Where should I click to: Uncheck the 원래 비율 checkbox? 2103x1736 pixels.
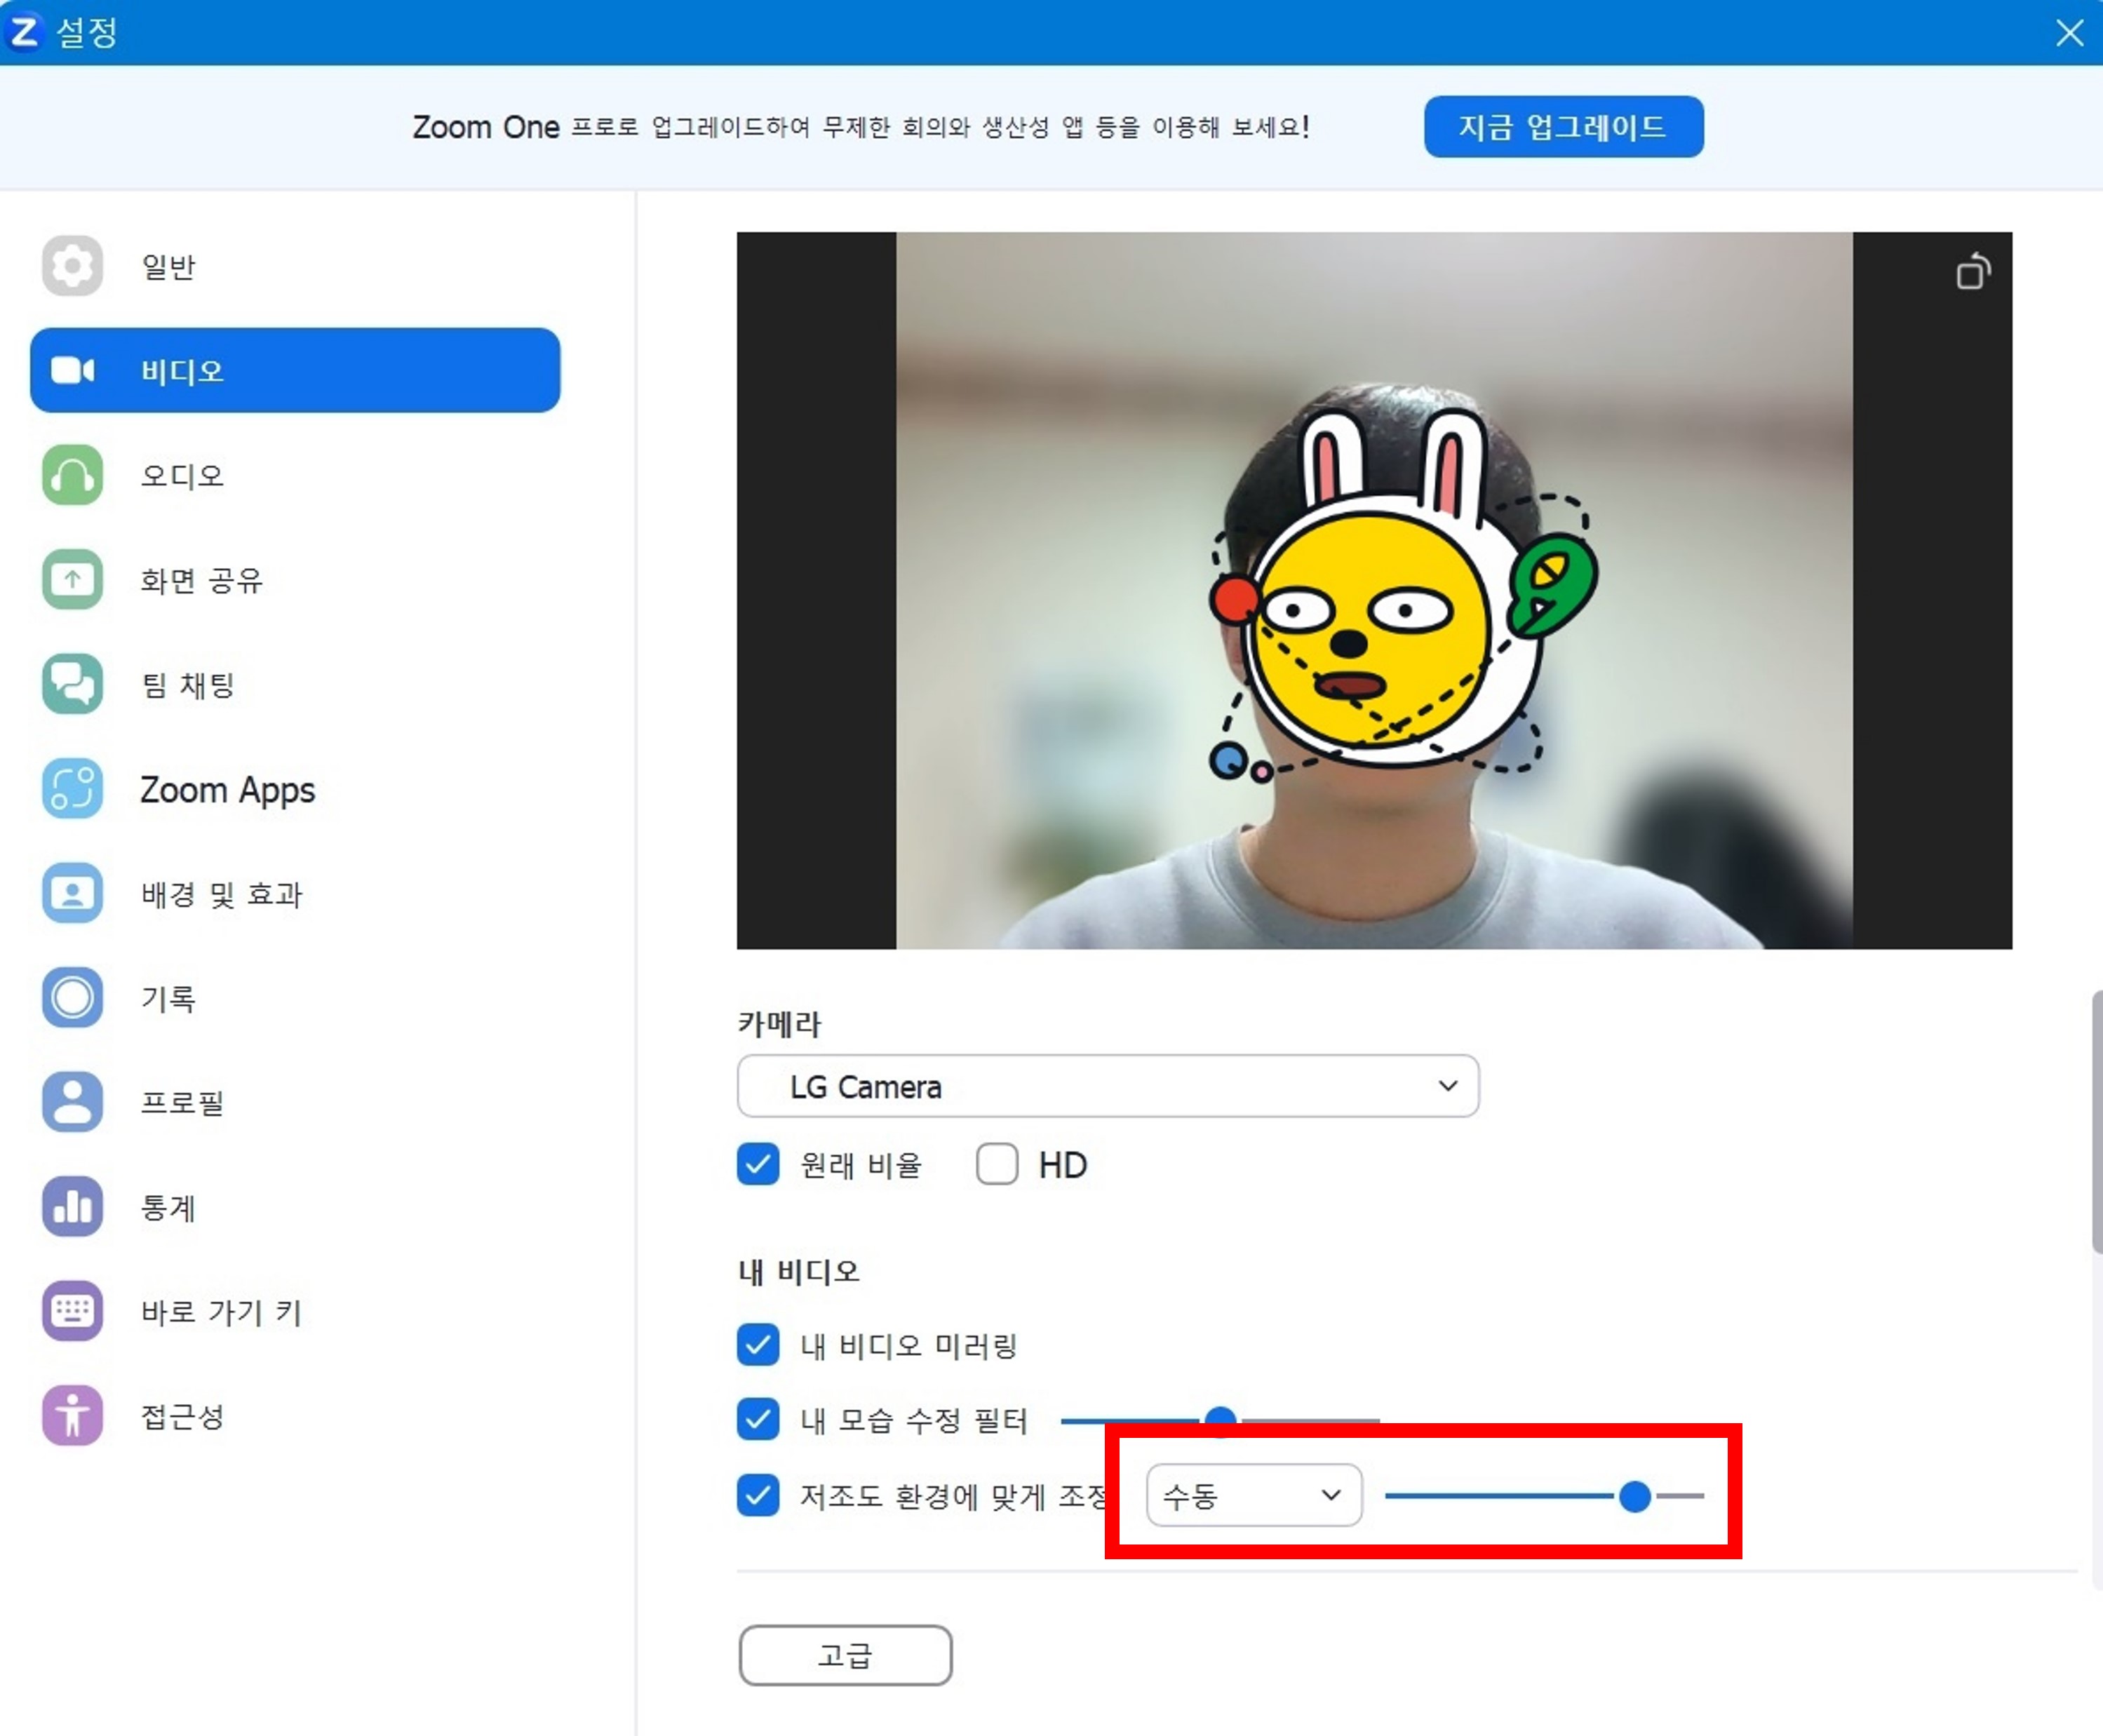[x=758, y=1164]
